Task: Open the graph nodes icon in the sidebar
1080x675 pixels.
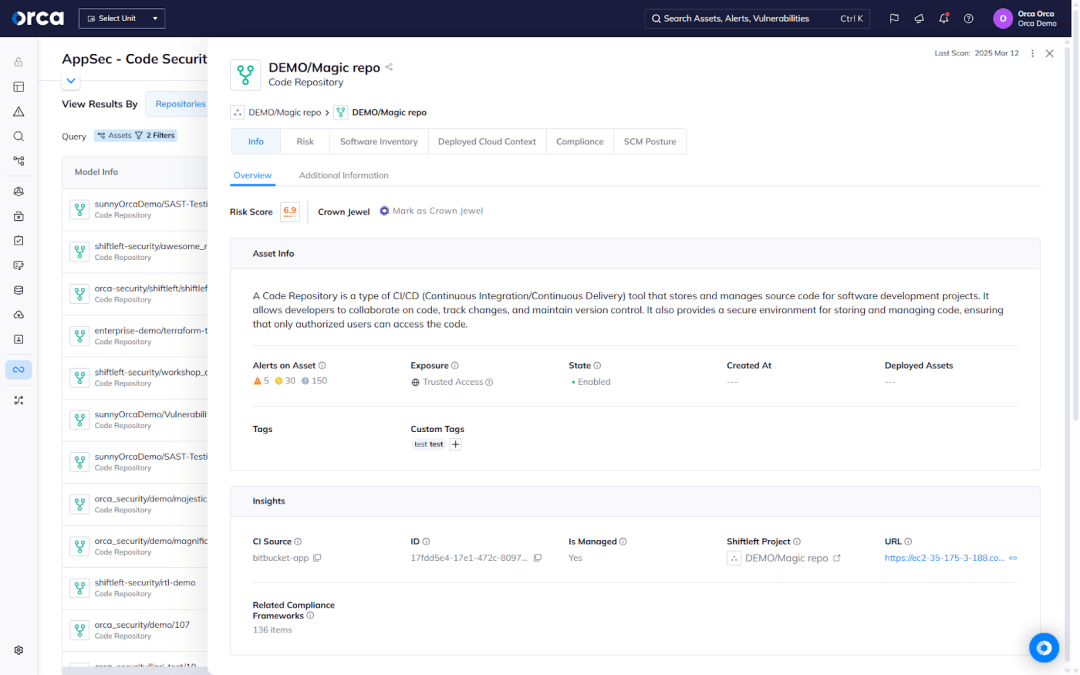Action: coord(19,160)
